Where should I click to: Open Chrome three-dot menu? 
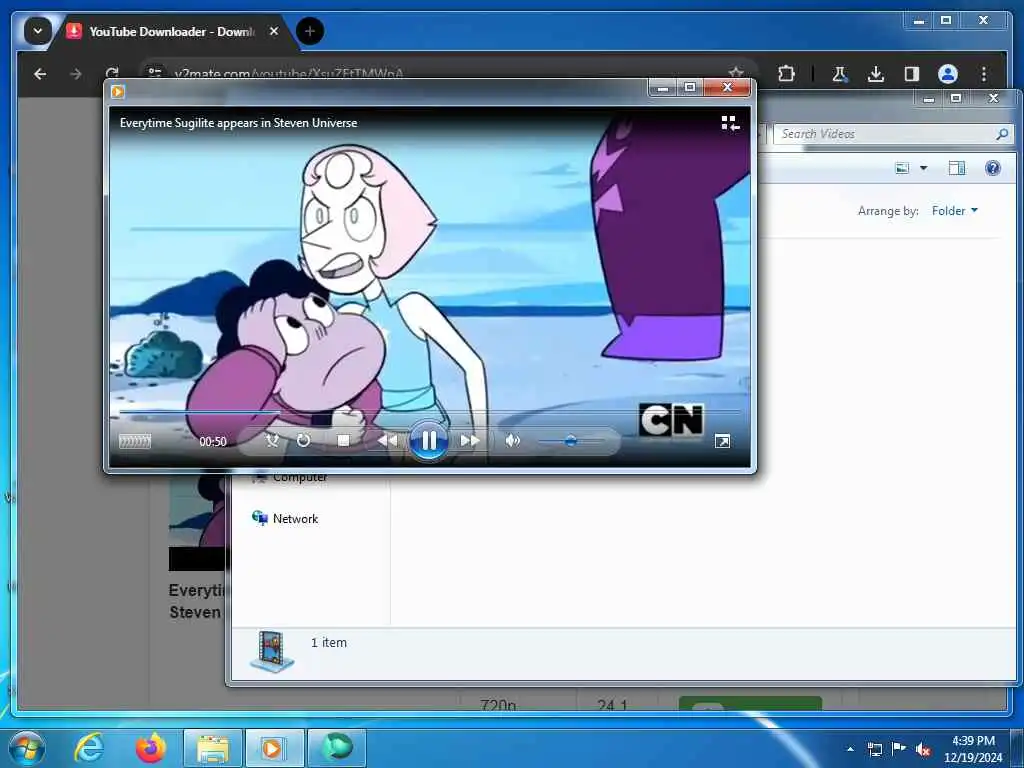tap(984, 74)
